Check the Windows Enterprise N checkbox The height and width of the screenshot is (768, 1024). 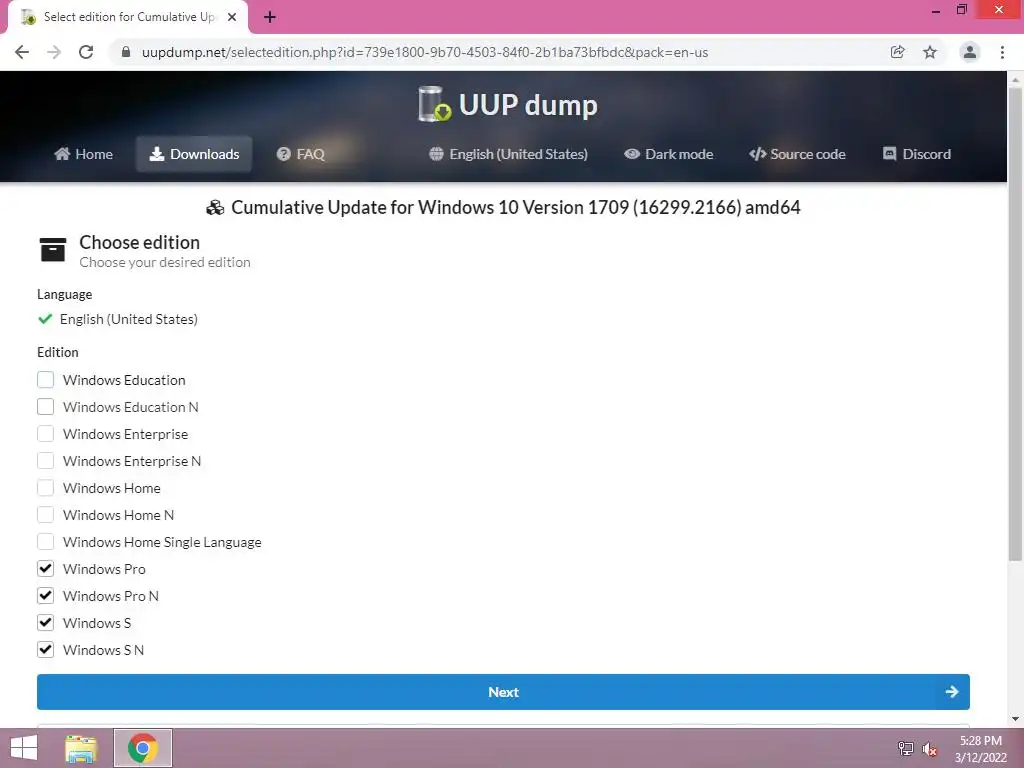pos(46,460)
